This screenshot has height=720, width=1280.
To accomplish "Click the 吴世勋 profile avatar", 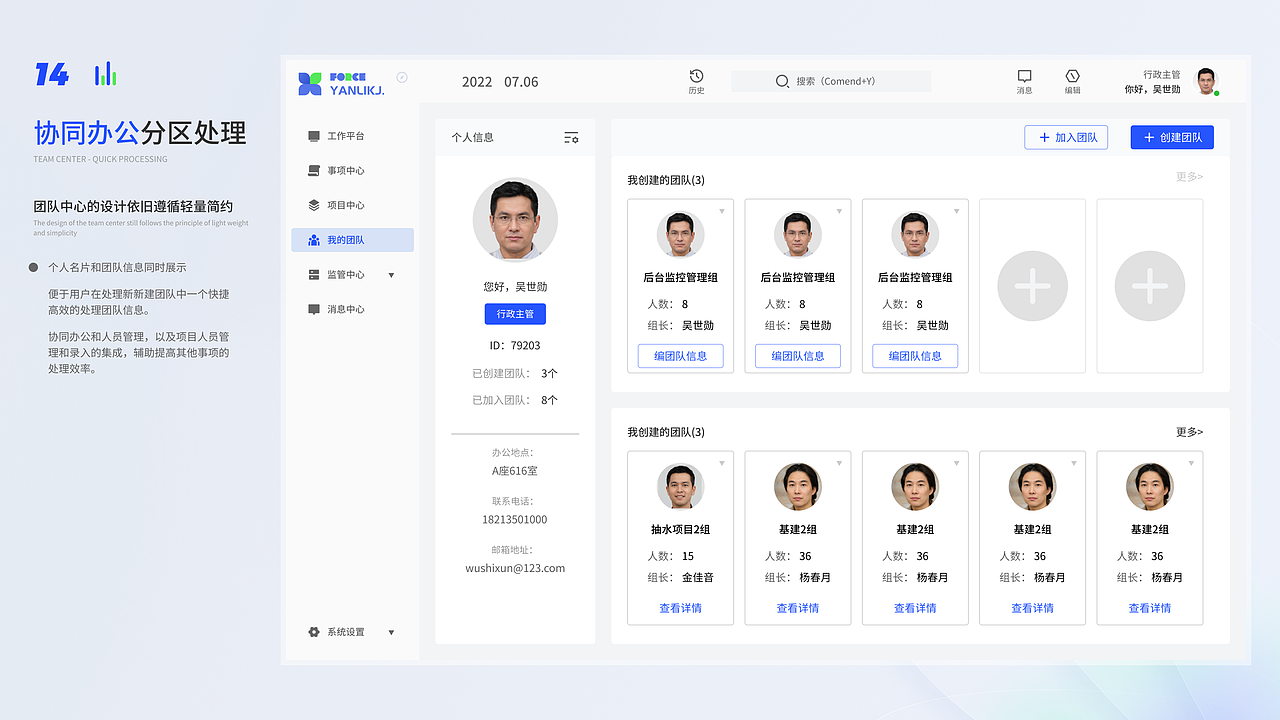I will [1205, 80].
